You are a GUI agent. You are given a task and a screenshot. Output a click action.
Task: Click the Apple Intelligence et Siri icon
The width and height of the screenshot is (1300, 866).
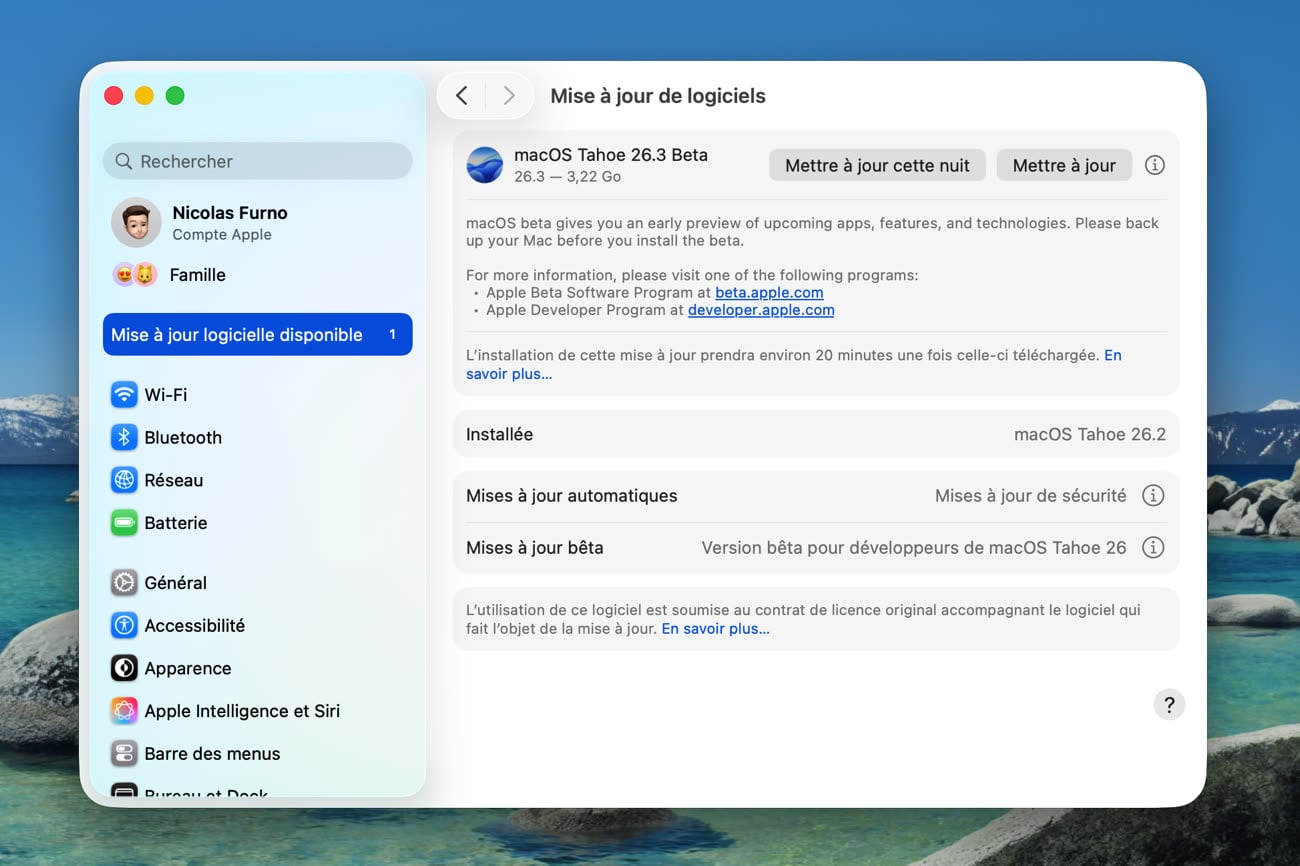[x=124, y=711]
